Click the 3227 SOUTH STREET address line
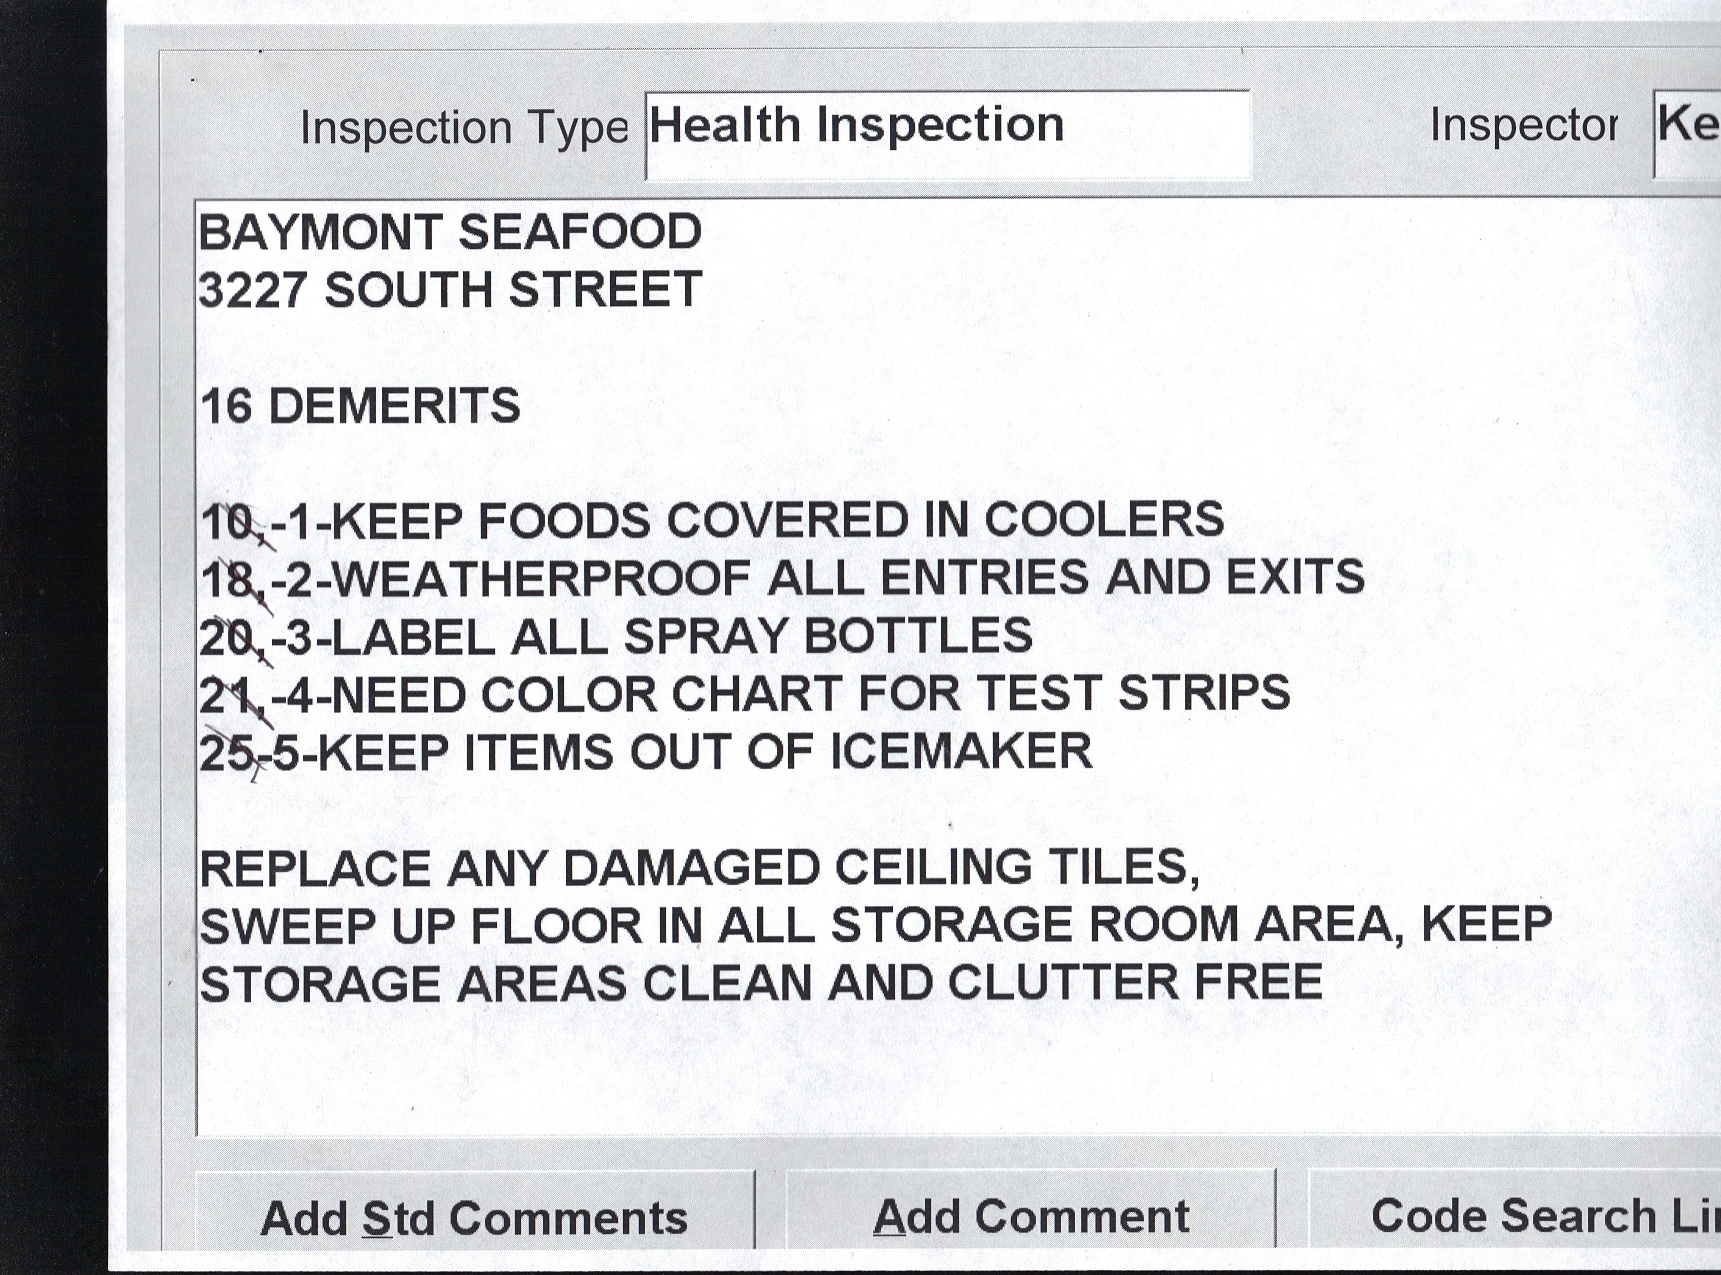Screen dimensions: 1721x1275 (450, 291)
